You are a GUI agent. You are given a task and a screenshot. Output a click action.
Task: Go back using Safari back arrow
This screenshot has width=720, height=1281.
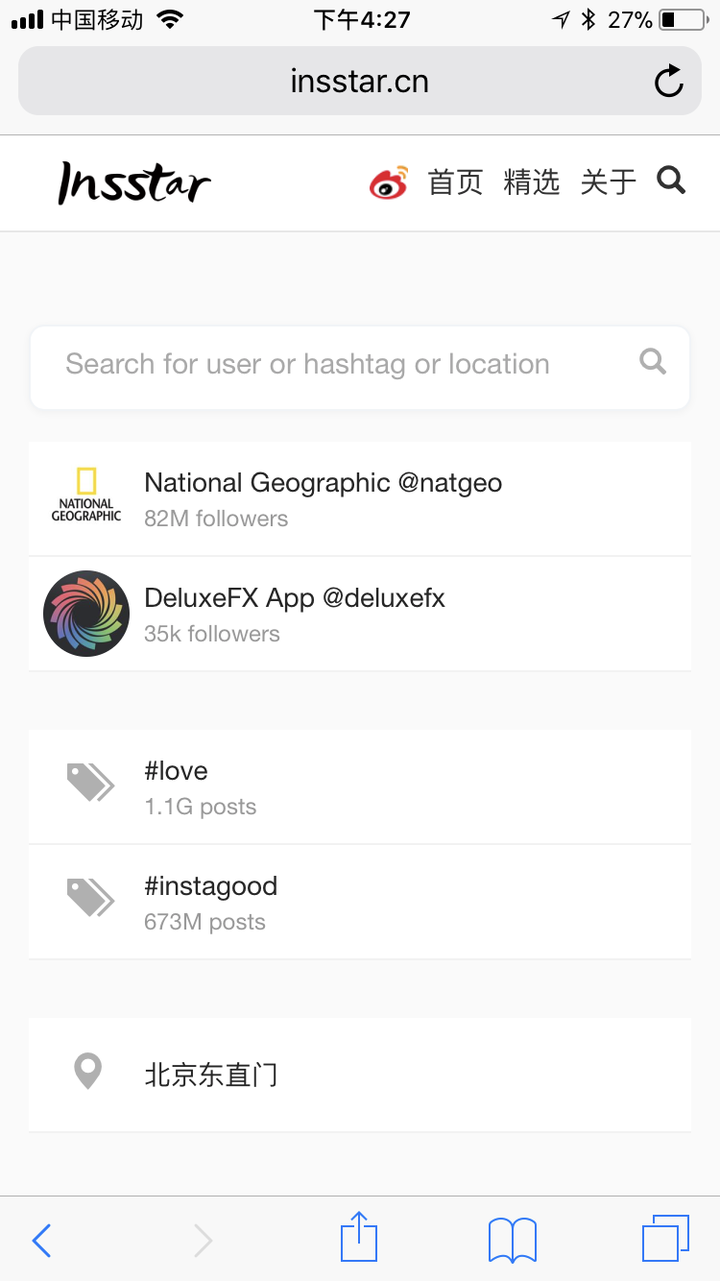[x=42, y=1240]
